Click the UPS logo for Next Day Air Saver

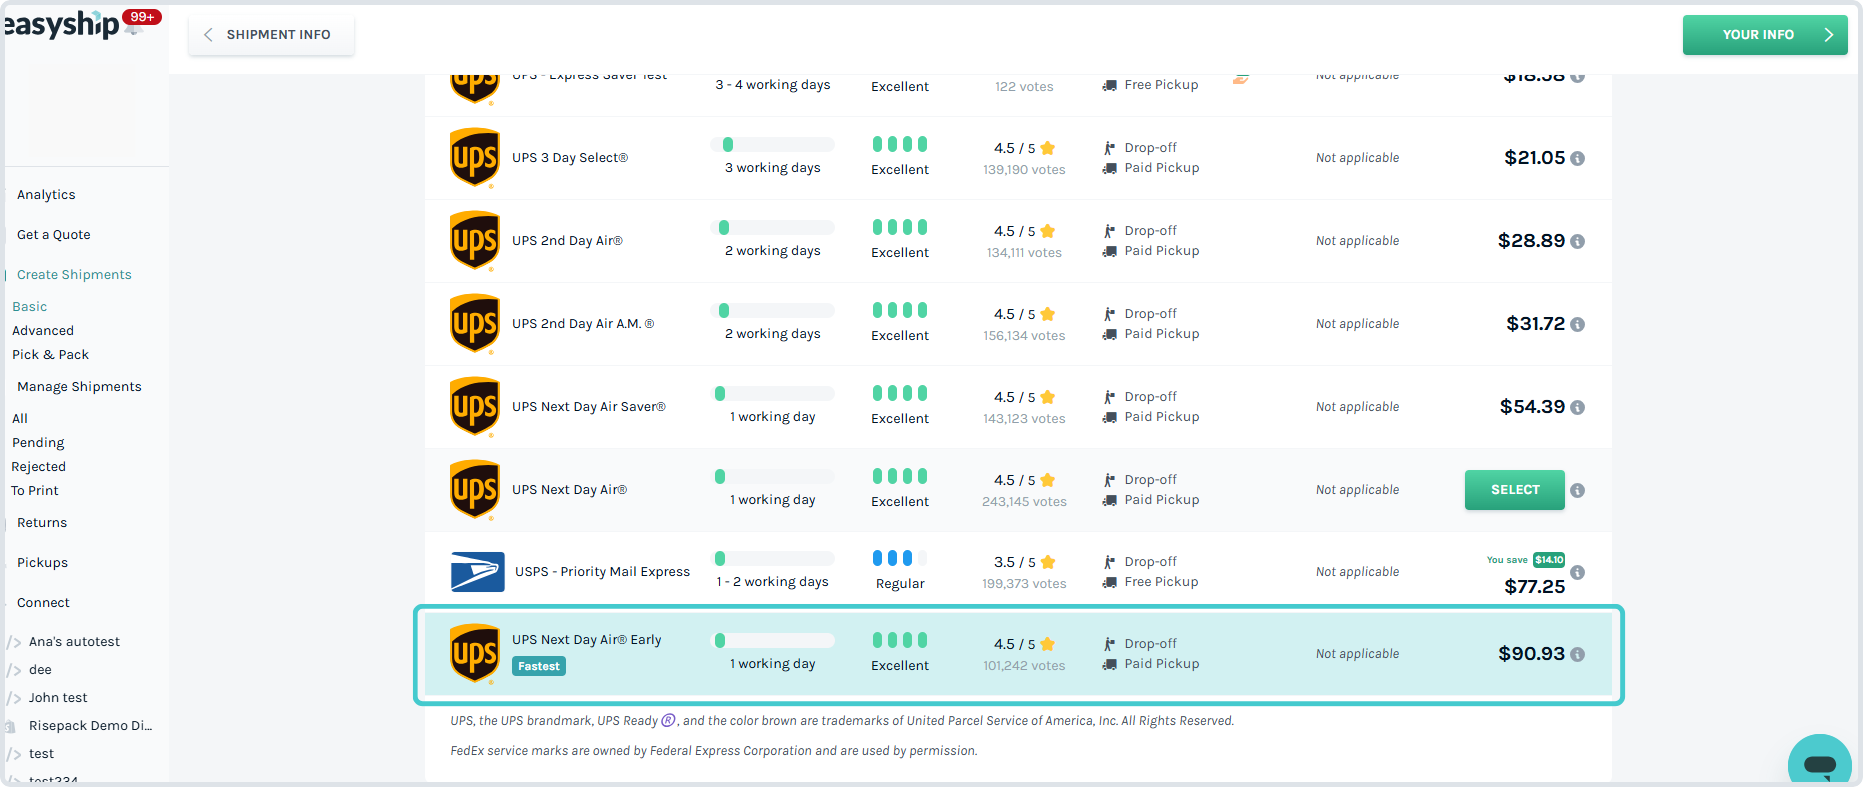pos(474,407)
